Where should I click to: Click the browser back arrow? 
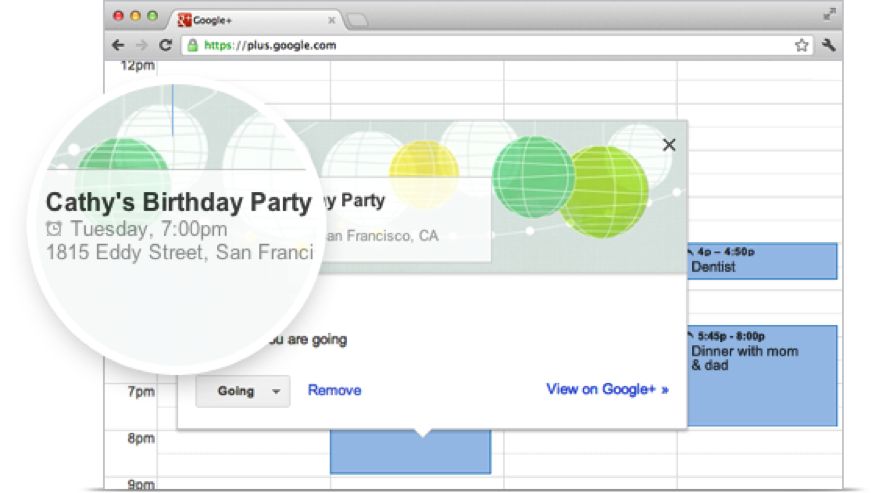click(118, 45)
